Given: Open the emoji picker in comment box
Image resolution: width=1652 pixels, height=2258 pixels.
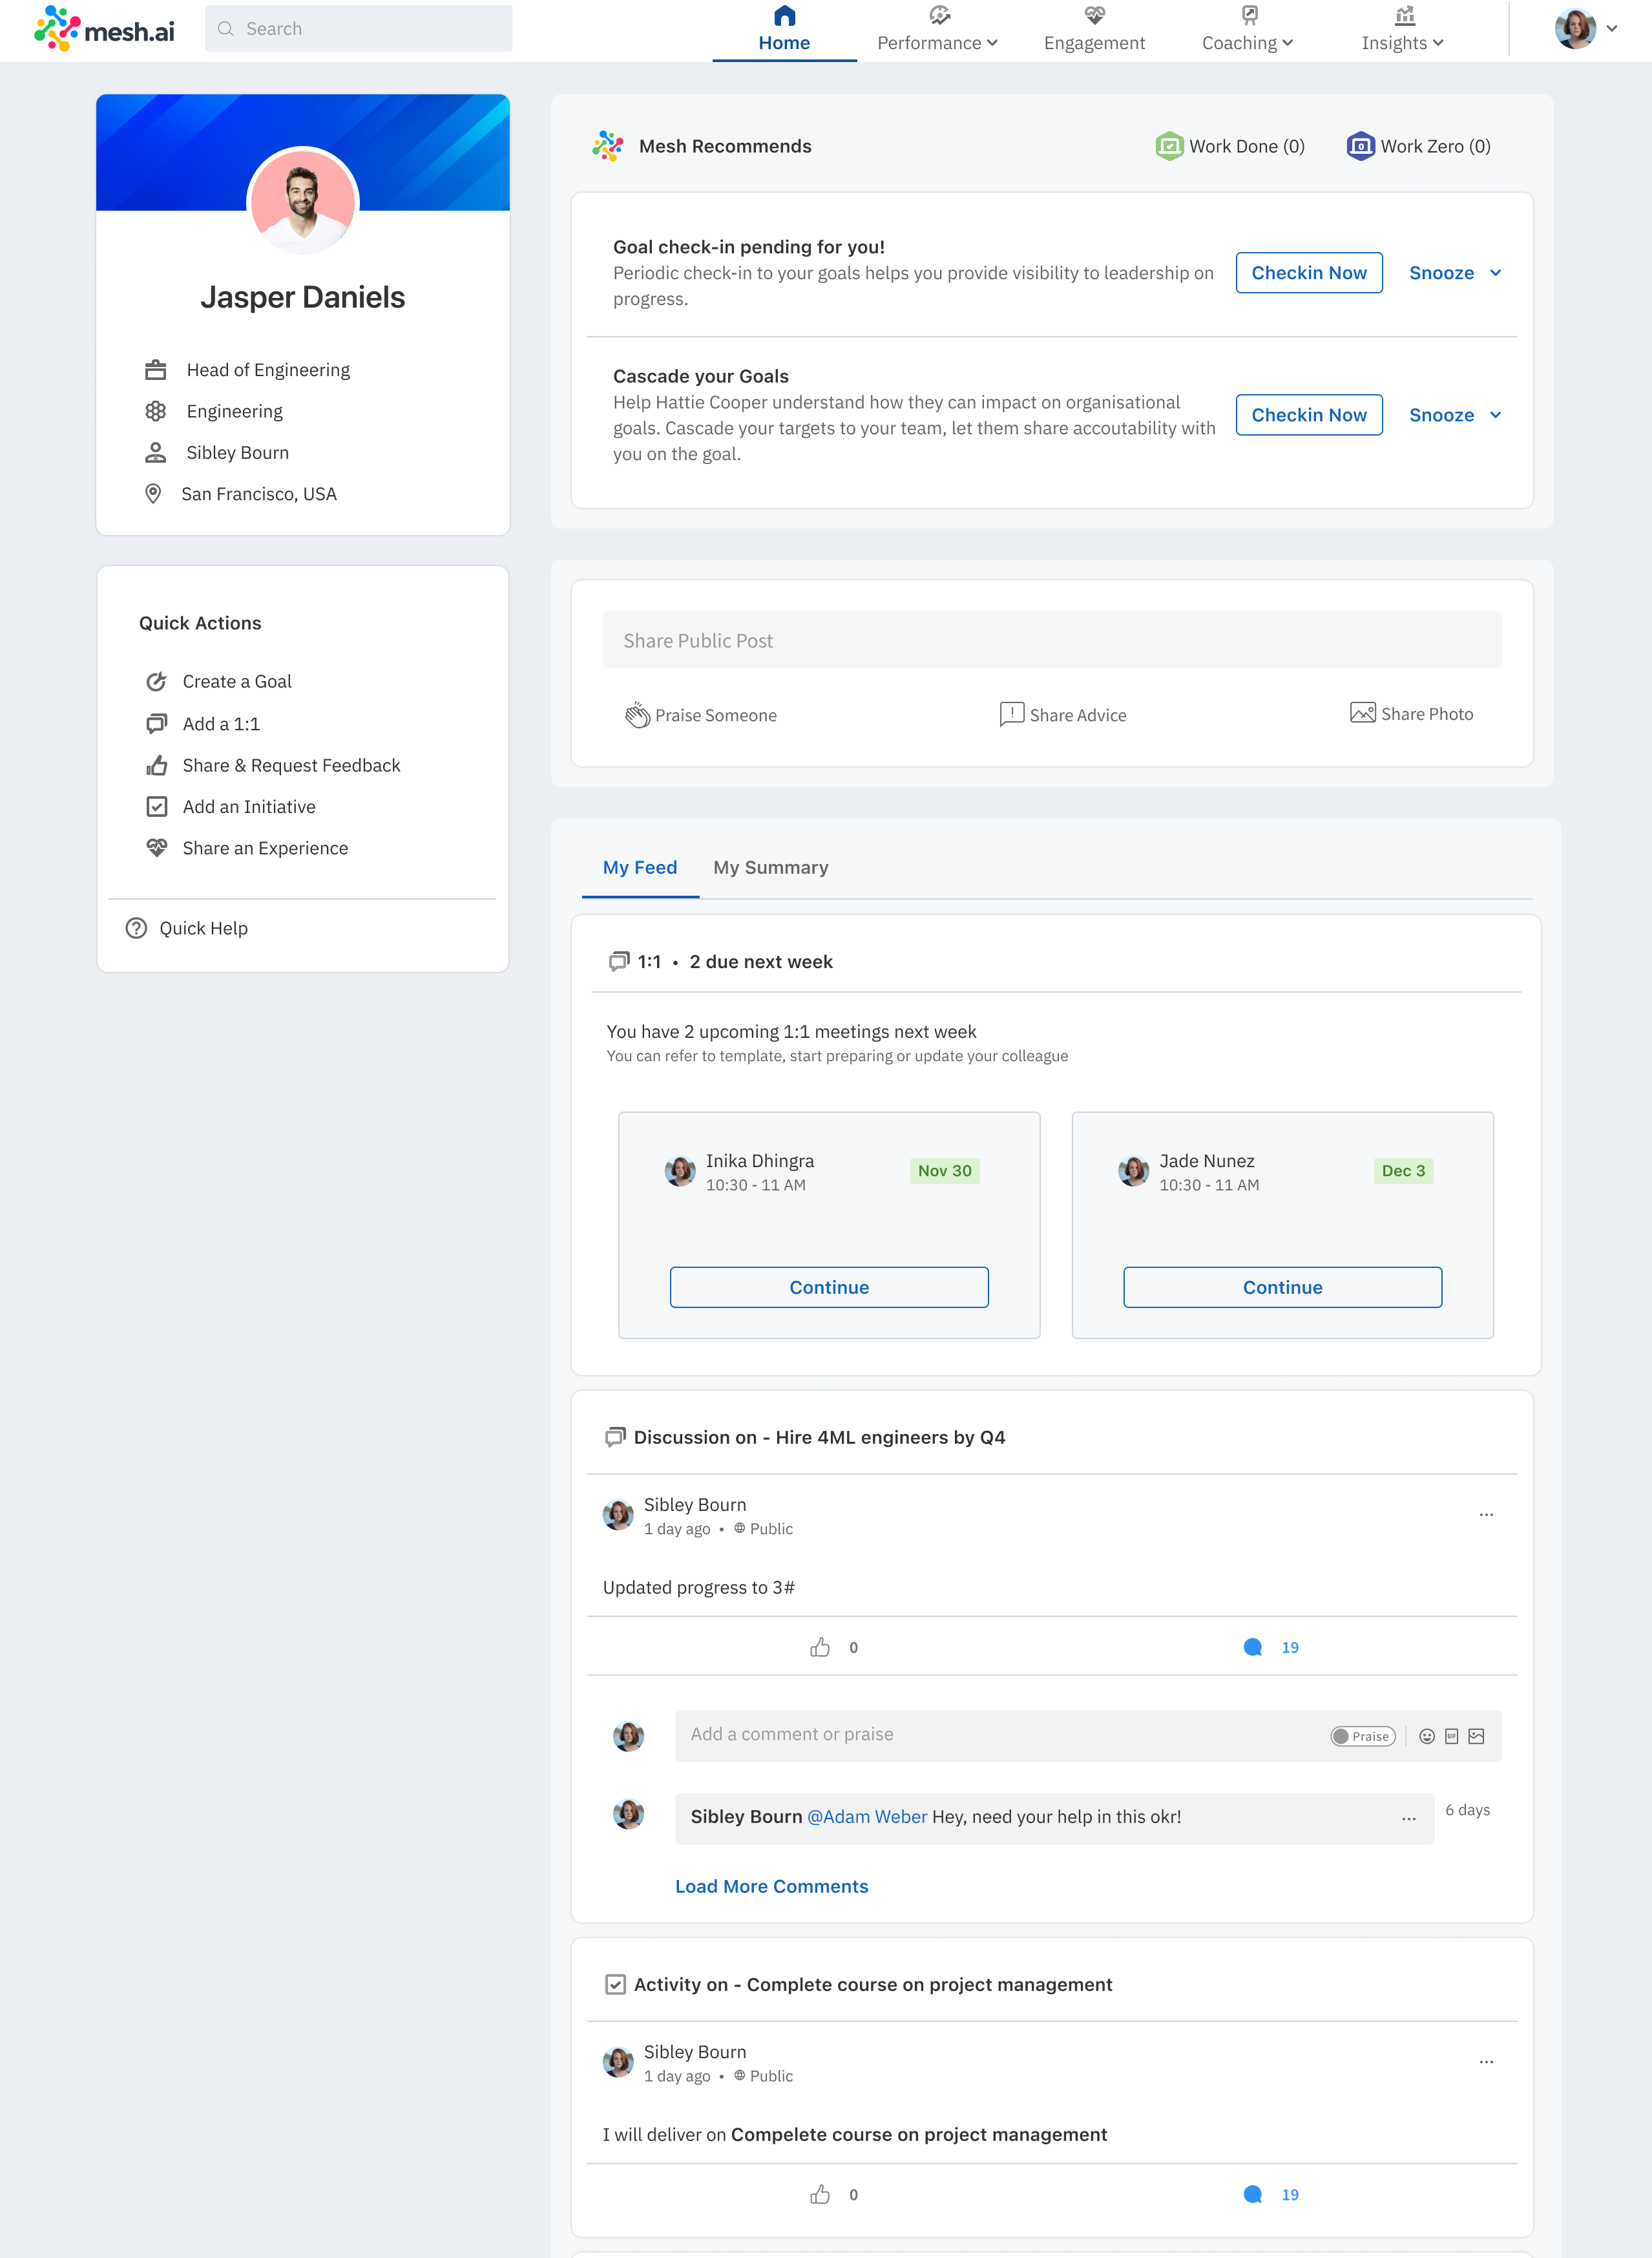Looking at the screenshot, I should click(1427, 1736).
